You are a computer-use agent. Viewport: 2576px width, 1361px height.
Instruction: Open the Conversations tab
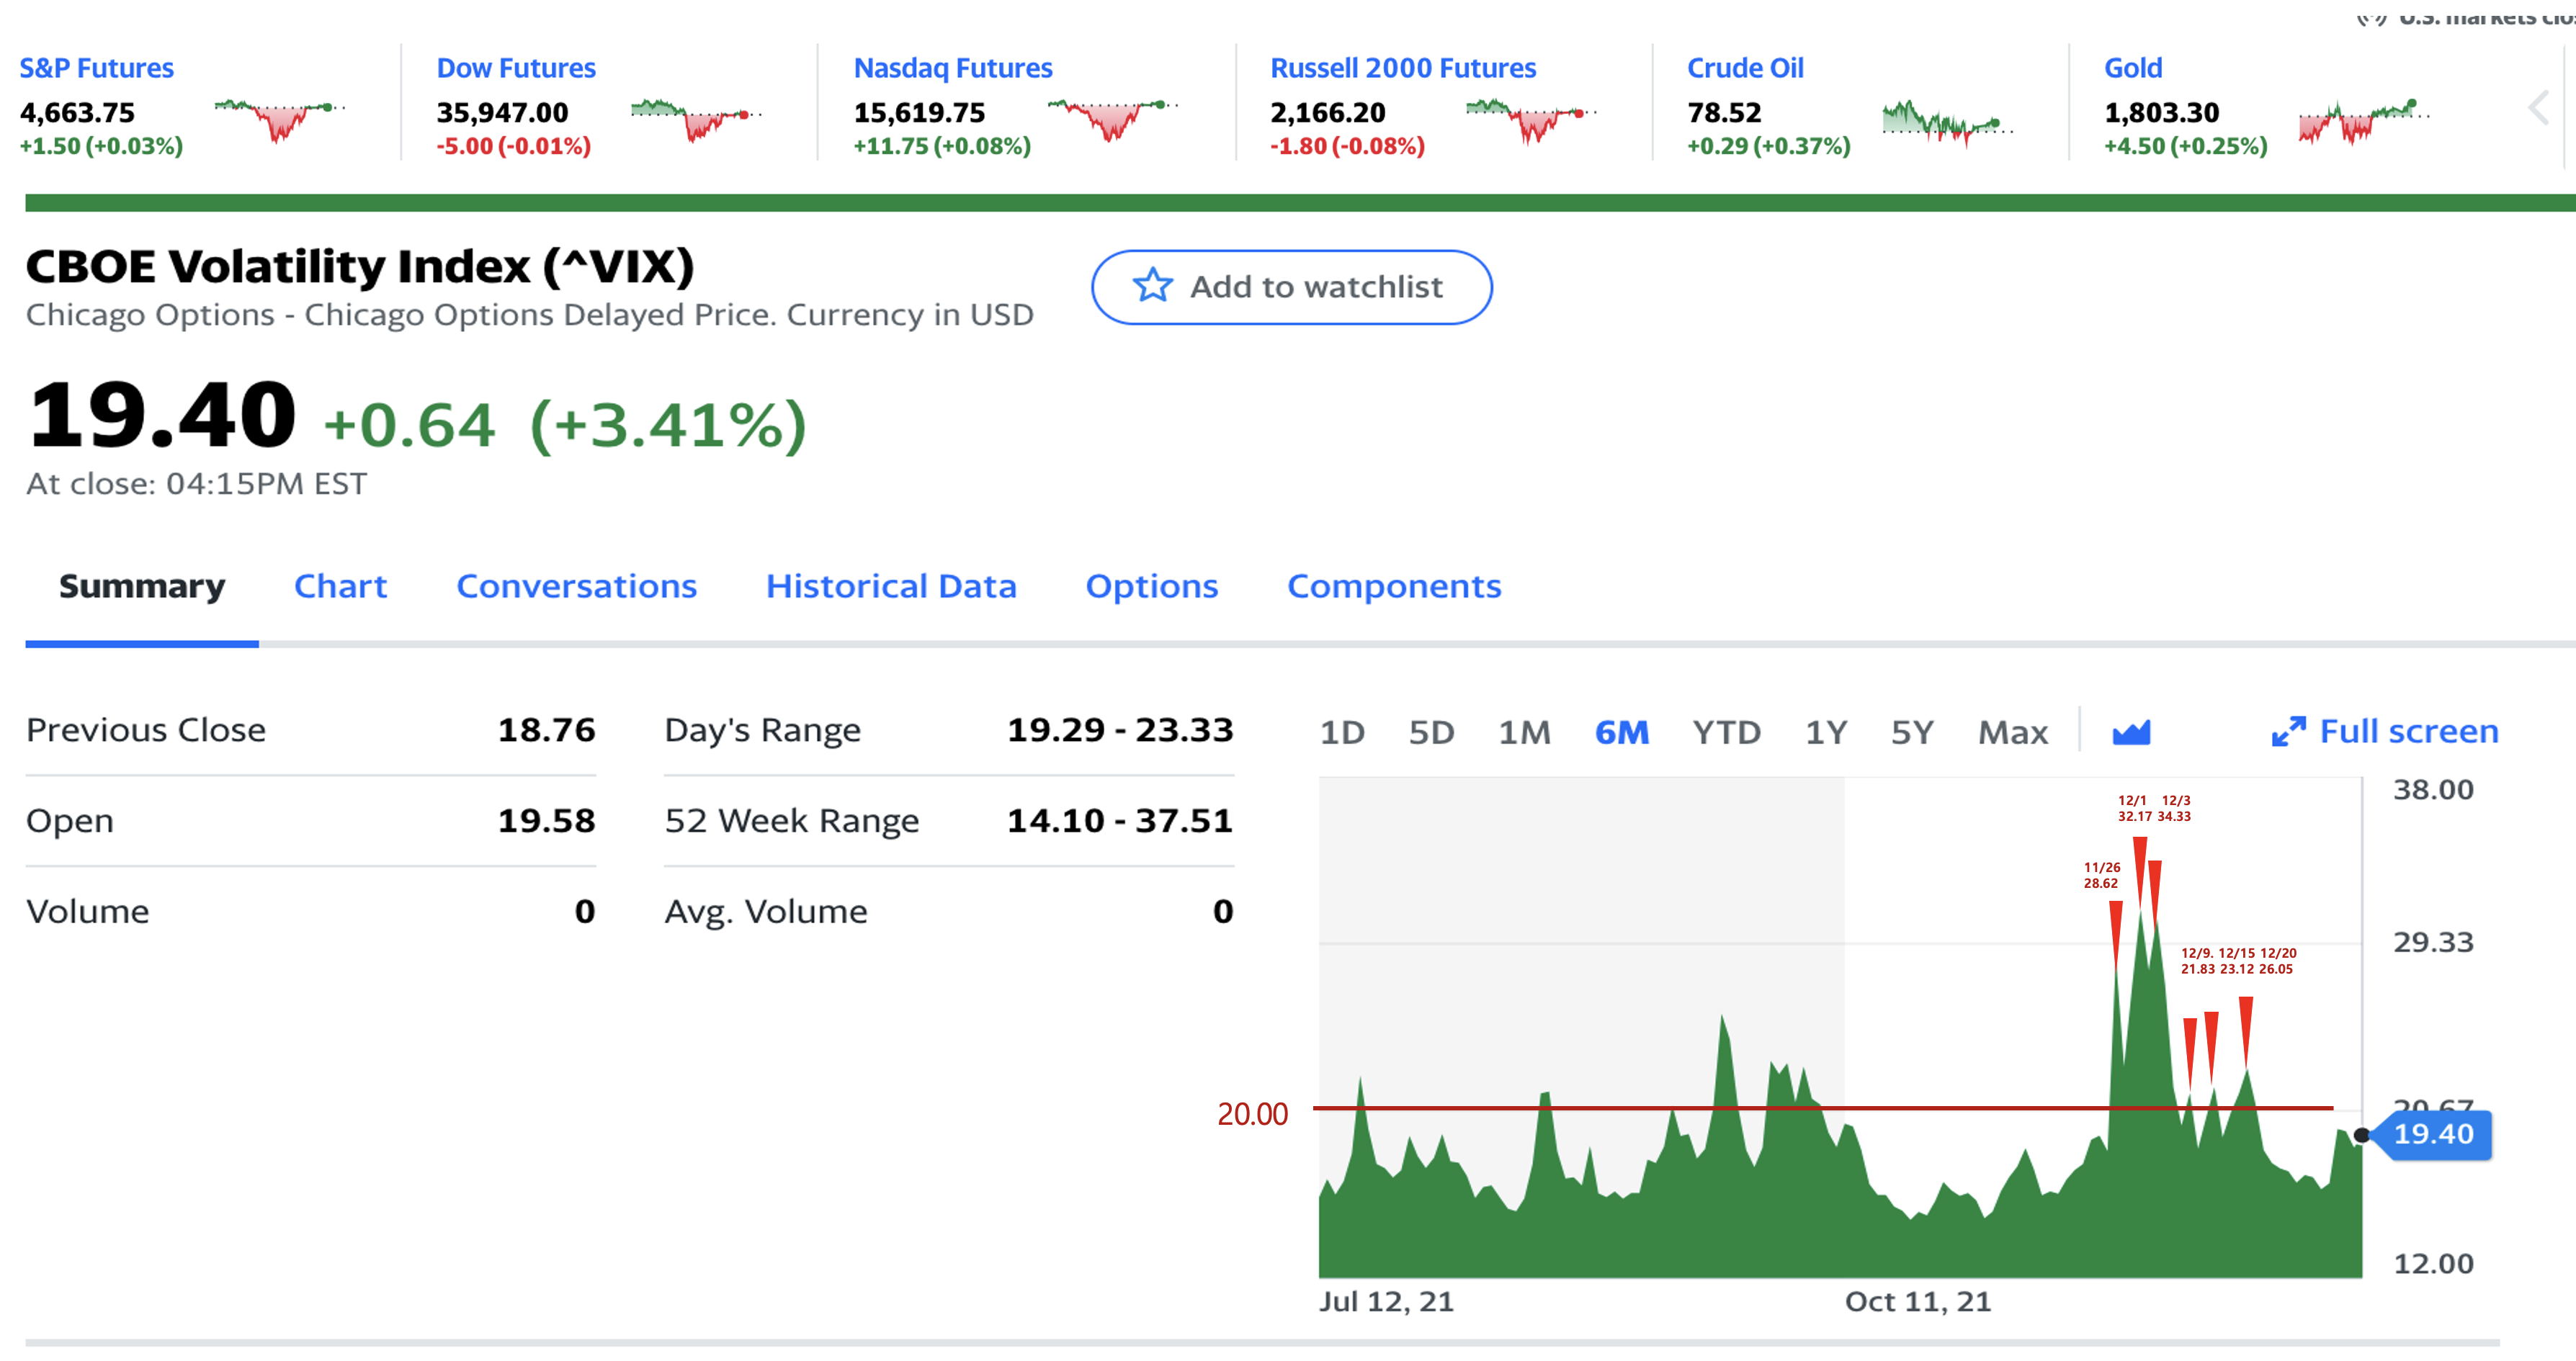[x=576, y=586]
